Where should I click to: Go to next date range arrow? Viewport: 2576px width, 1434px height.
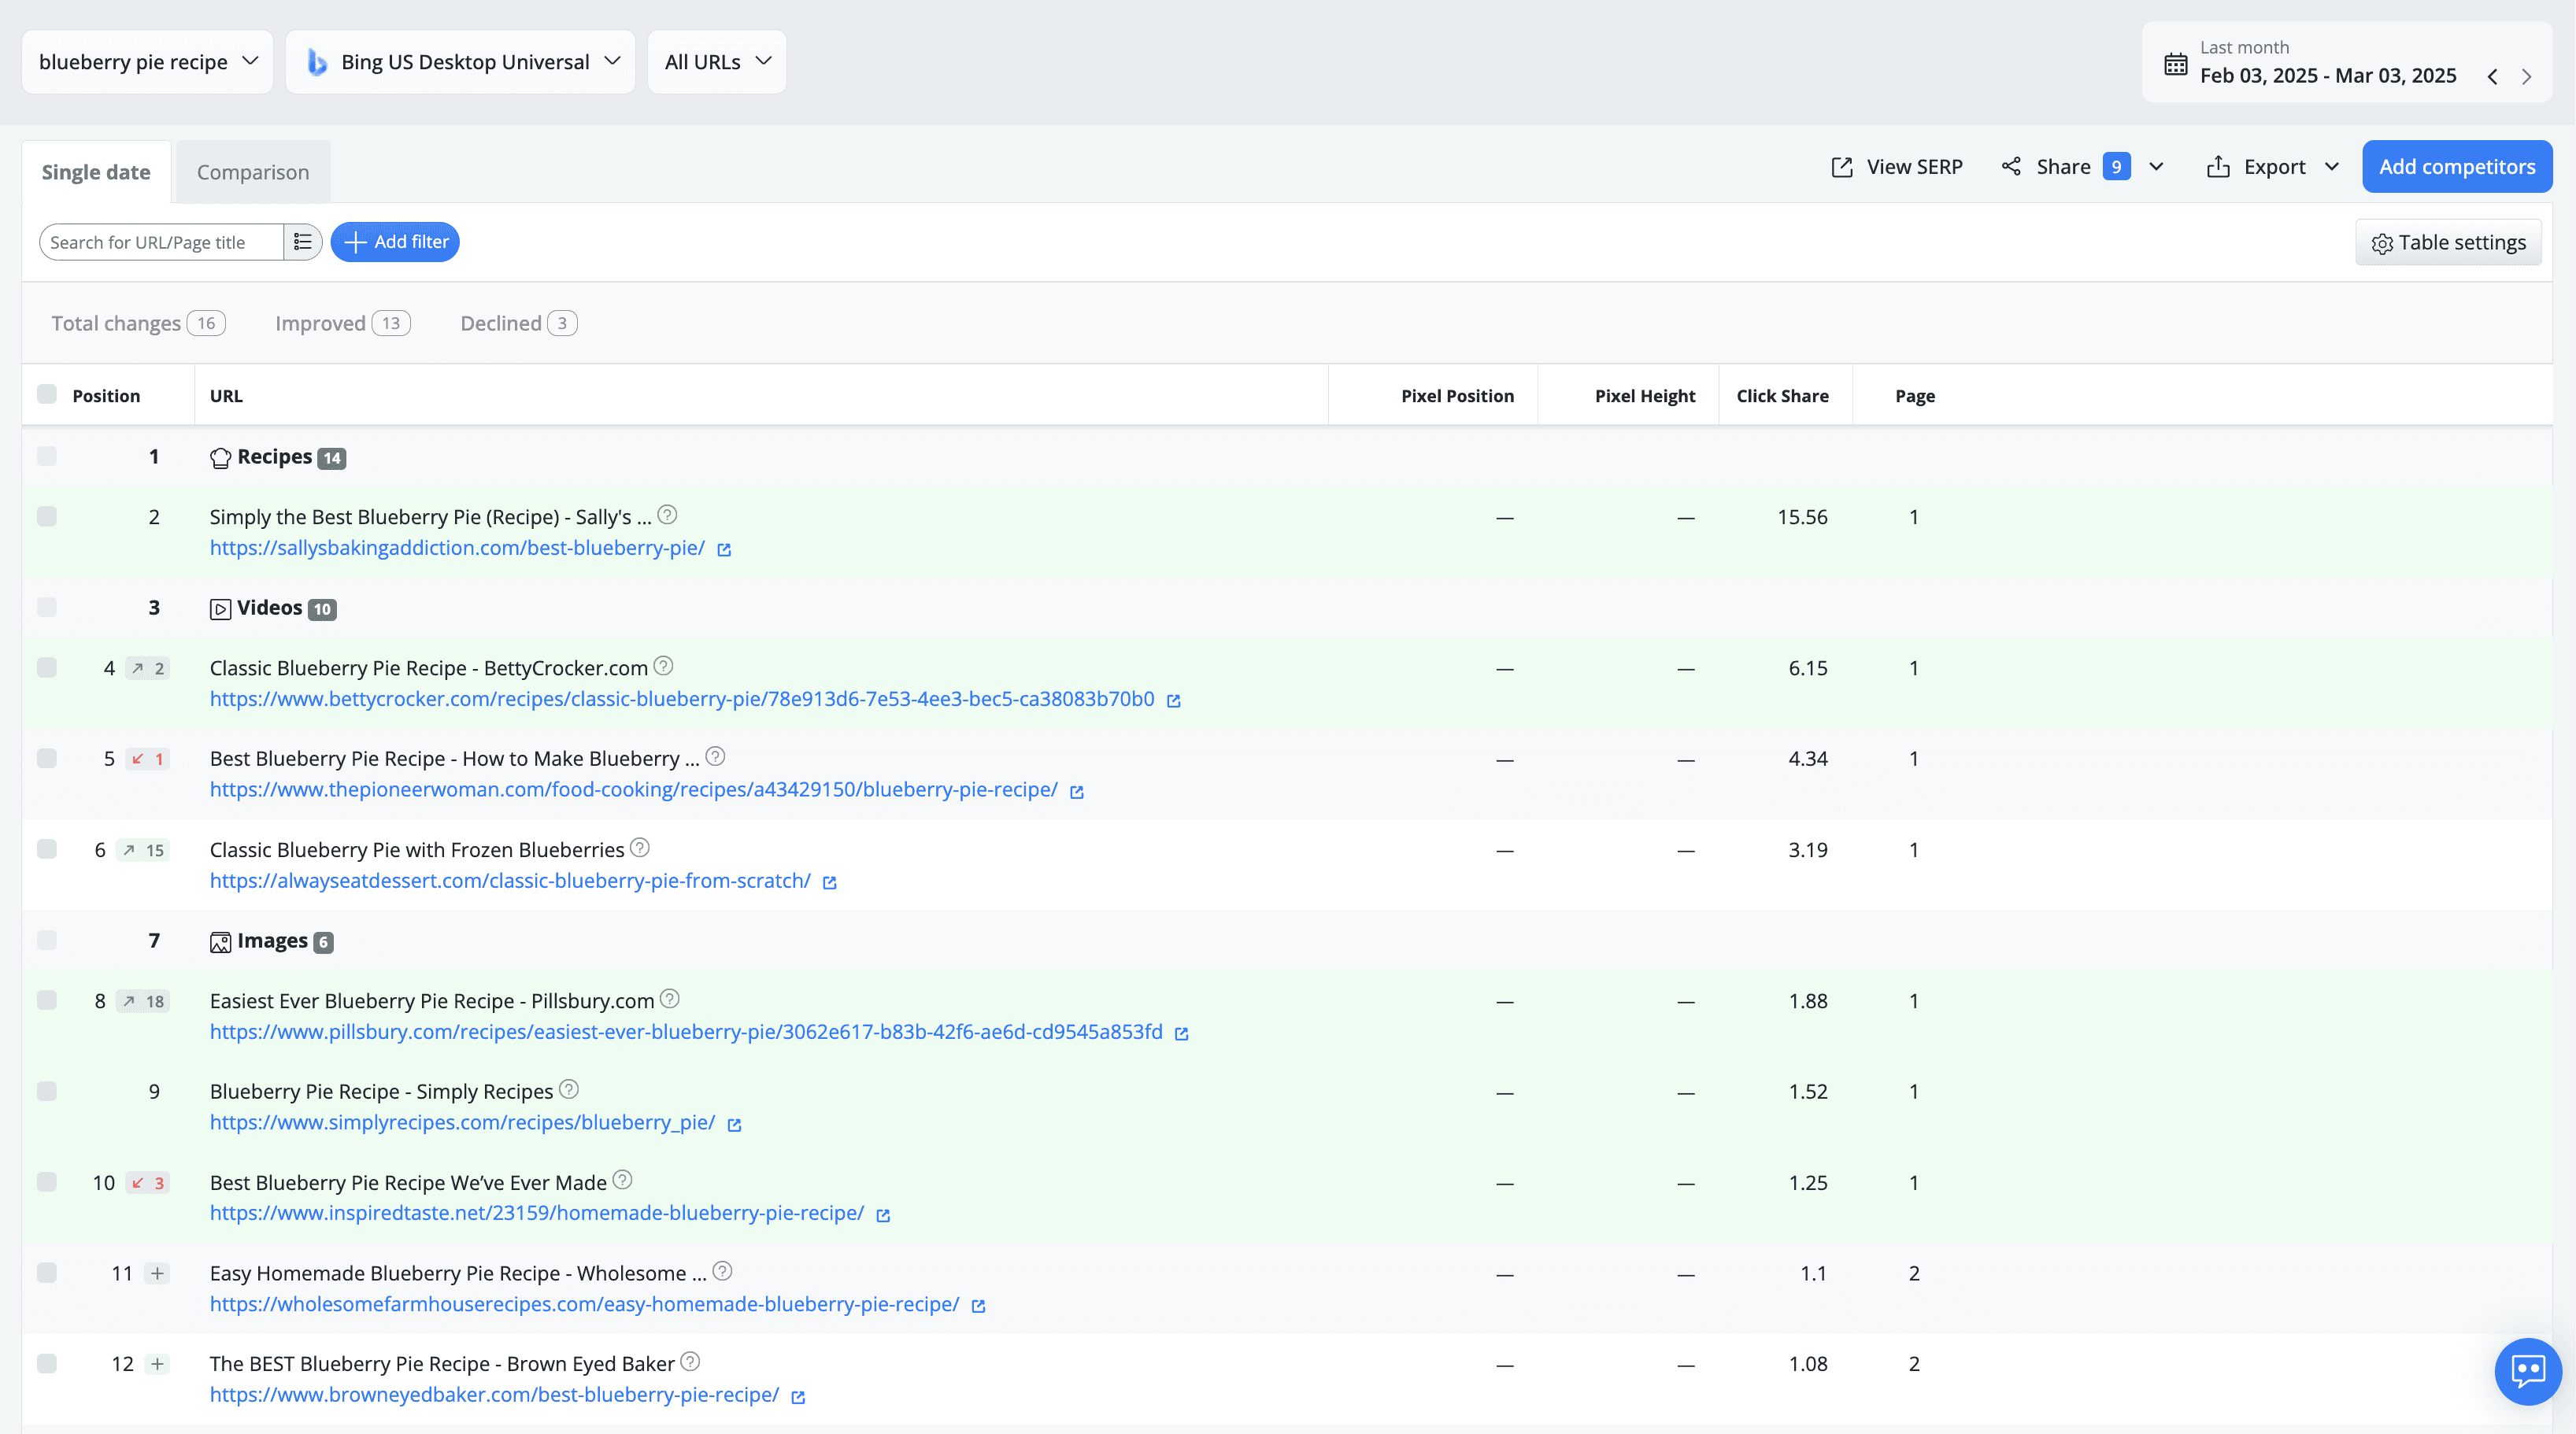(2527, 77)
